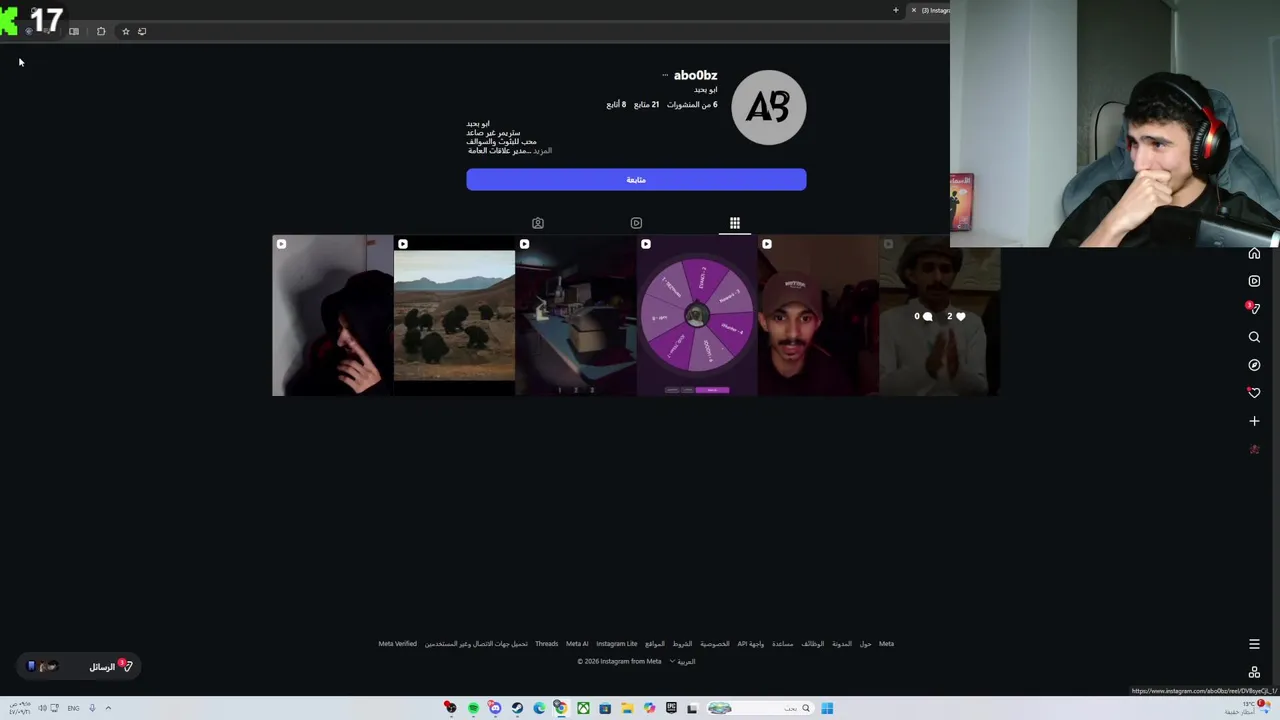
Task: Click the Instagram Lite footer link
Action: pos(617,644)
